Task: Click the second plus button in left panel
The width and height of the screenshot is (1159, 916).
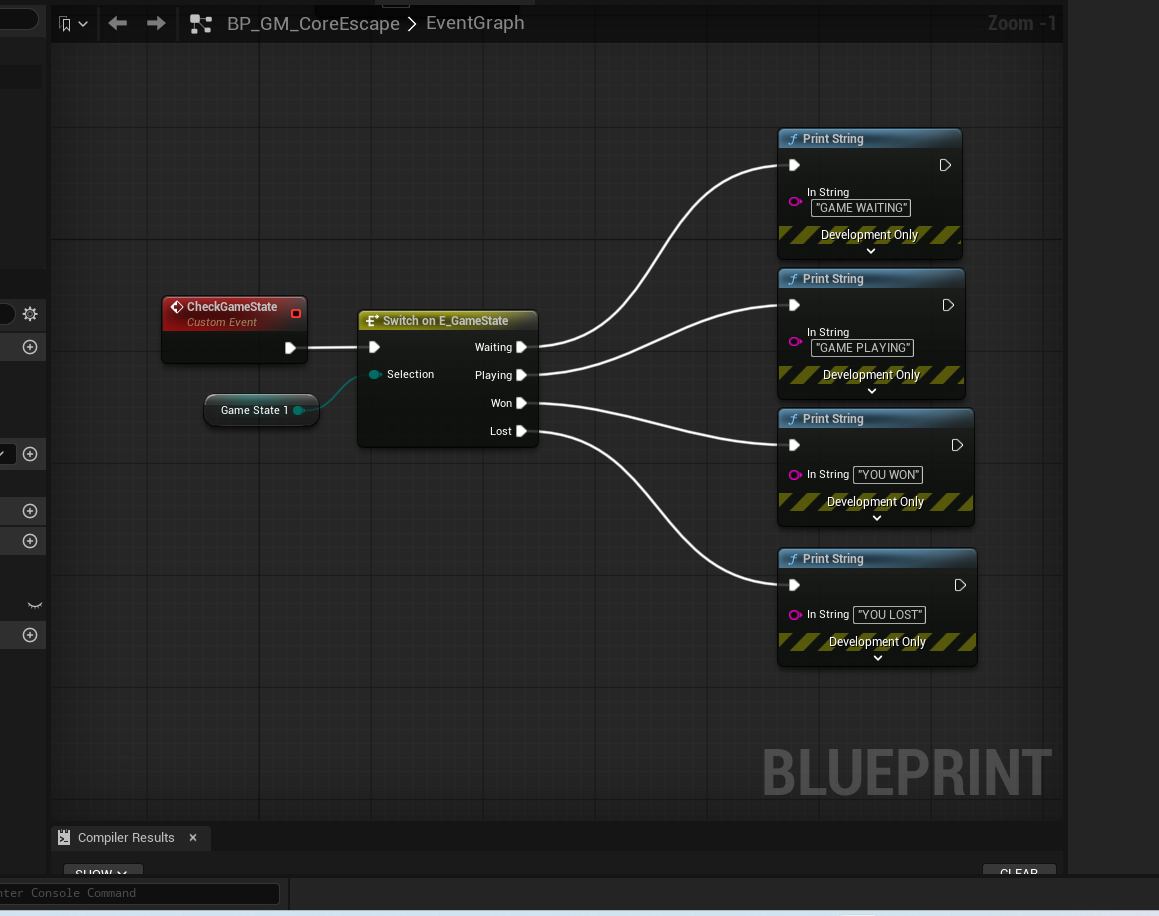Action: (x=30, y=454)
